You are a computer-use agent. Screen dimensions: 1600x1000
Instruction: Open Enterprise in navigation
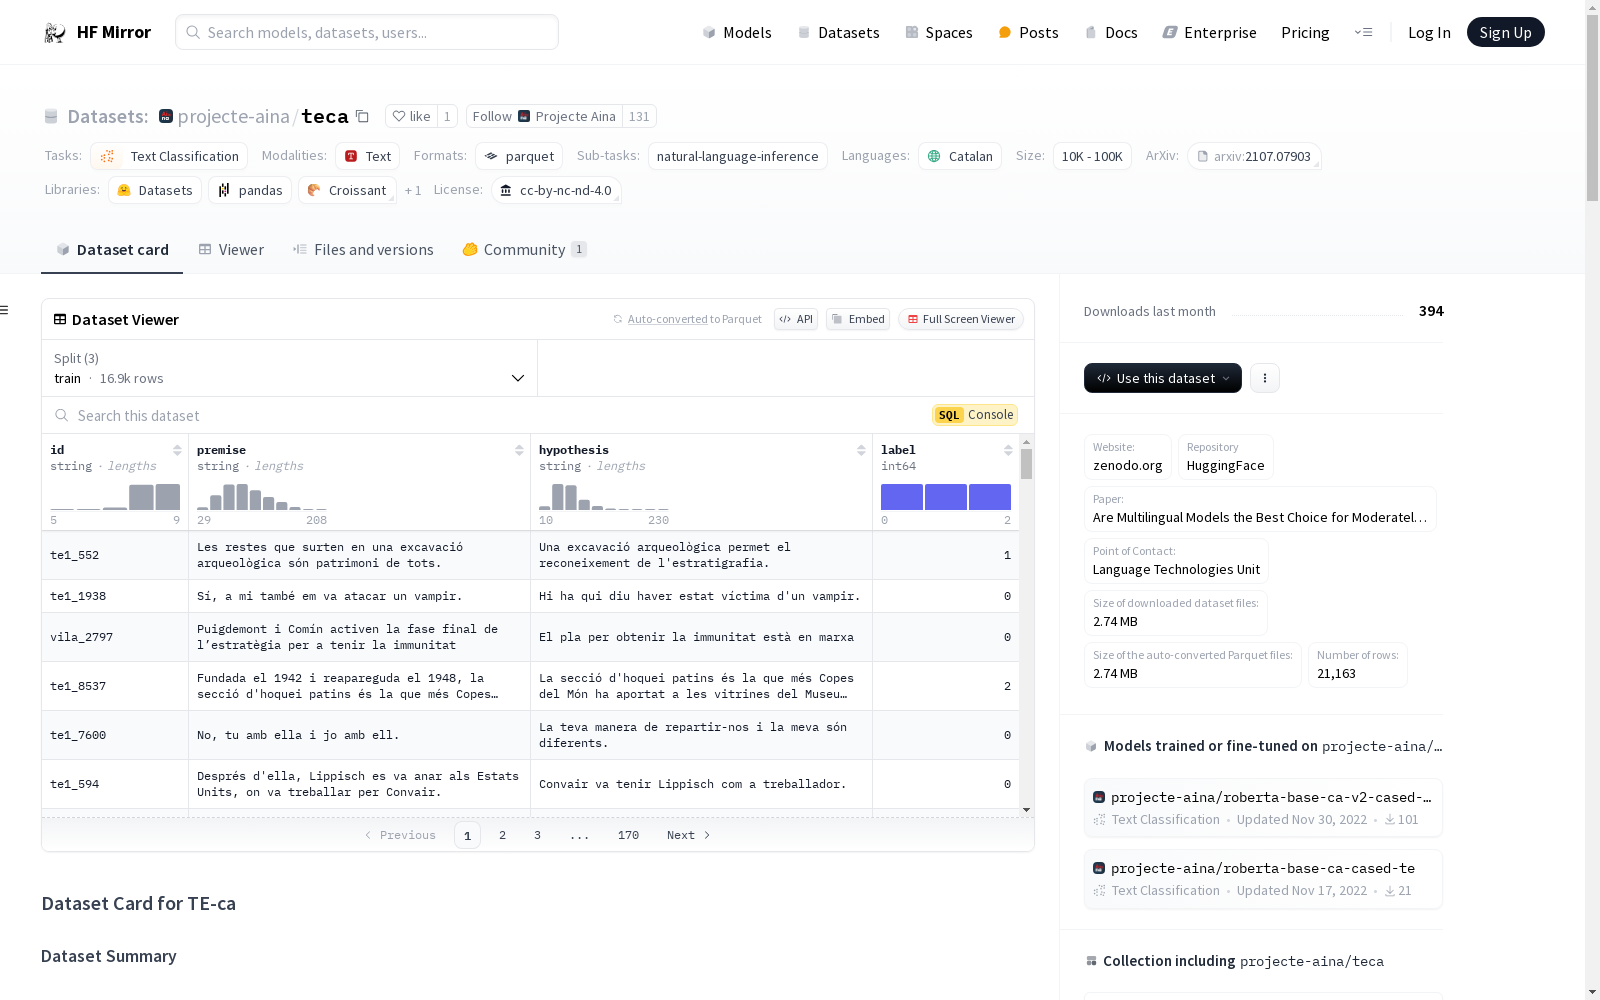(x=1210, y=33)
